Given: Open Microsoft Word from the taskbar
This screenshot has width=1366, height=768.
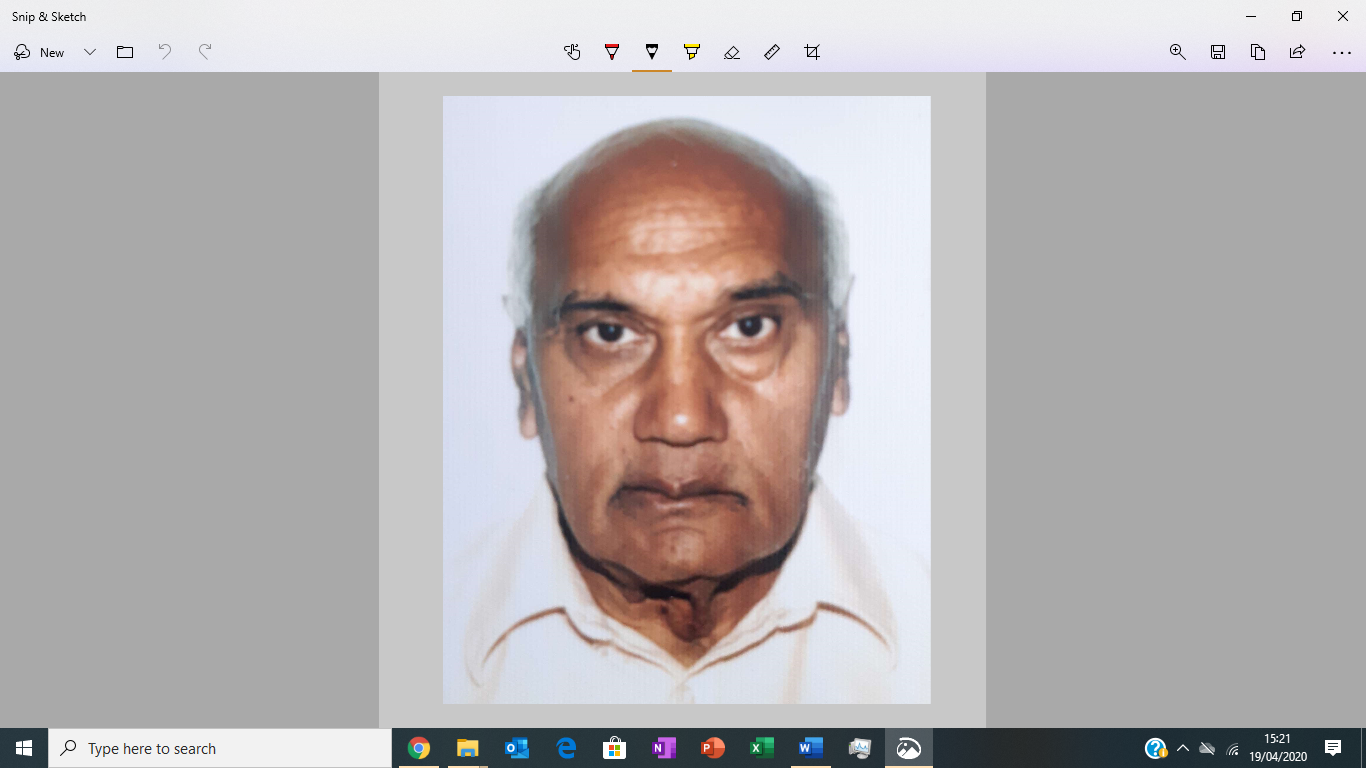Looking at the screenshot, I should click(x=810, y=747).
